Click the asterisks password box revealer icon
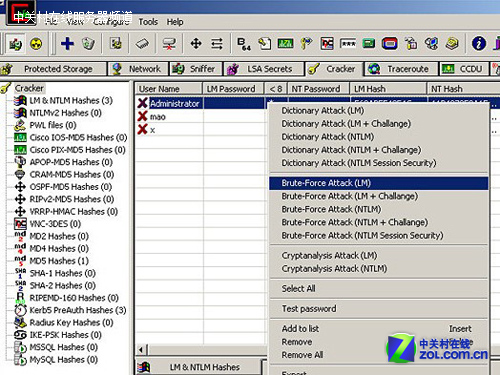The width and height of the screenshot is (500, 375). pyautogui.click(x=348, y=44)
